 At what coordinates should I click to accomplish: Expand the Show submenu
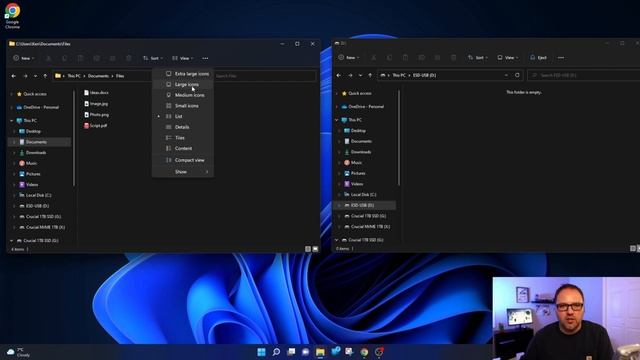(x=183, y=172)
